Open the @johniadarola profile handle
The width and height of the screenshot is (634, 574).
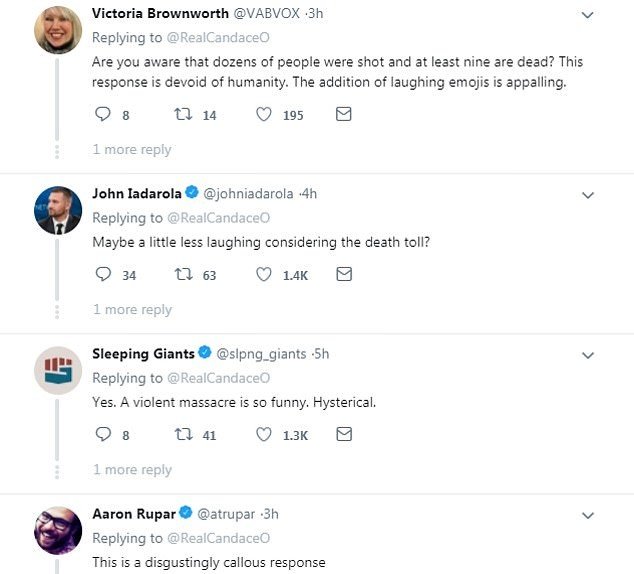pyautogui.click(x=251, y=193)
